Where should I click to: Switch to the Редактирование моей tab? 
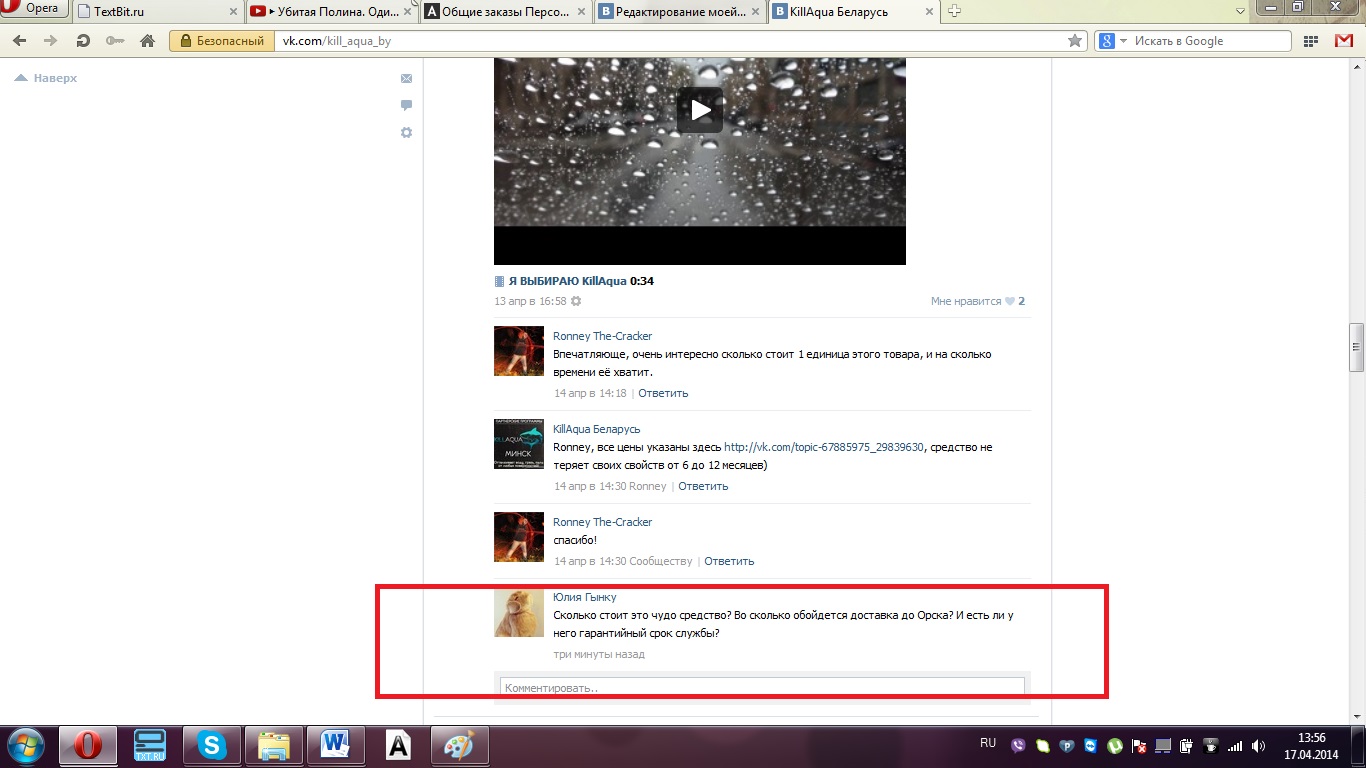tap(680, 12)
